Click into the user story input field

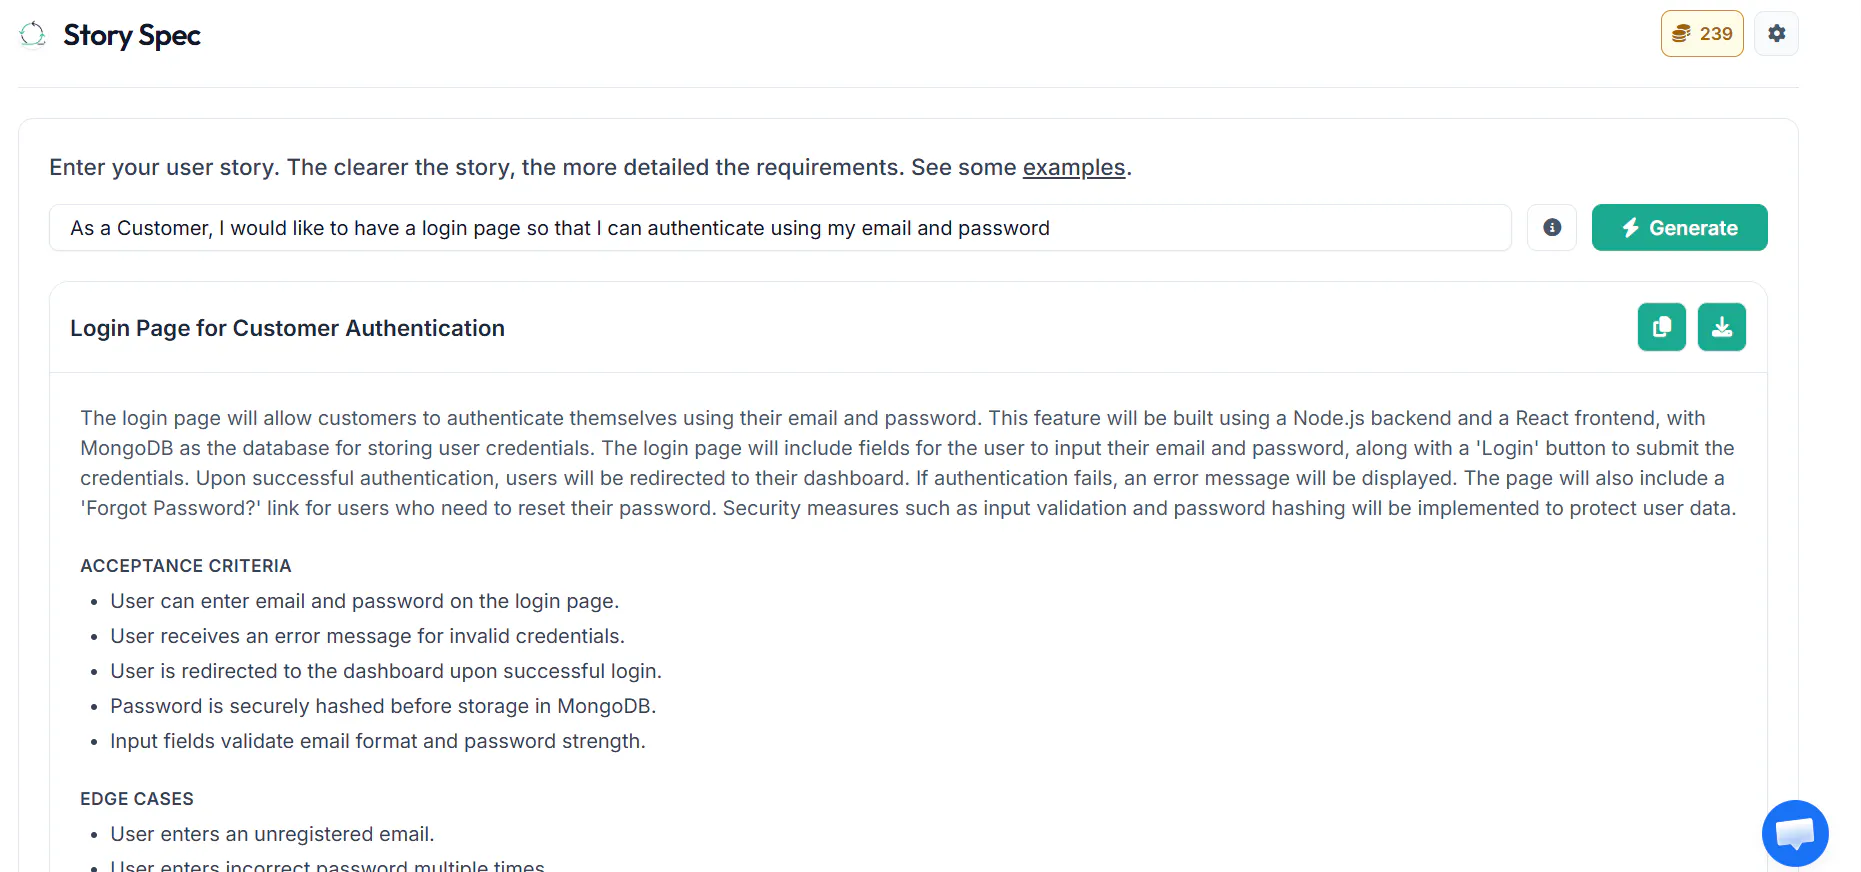click(x=780, y=228)
